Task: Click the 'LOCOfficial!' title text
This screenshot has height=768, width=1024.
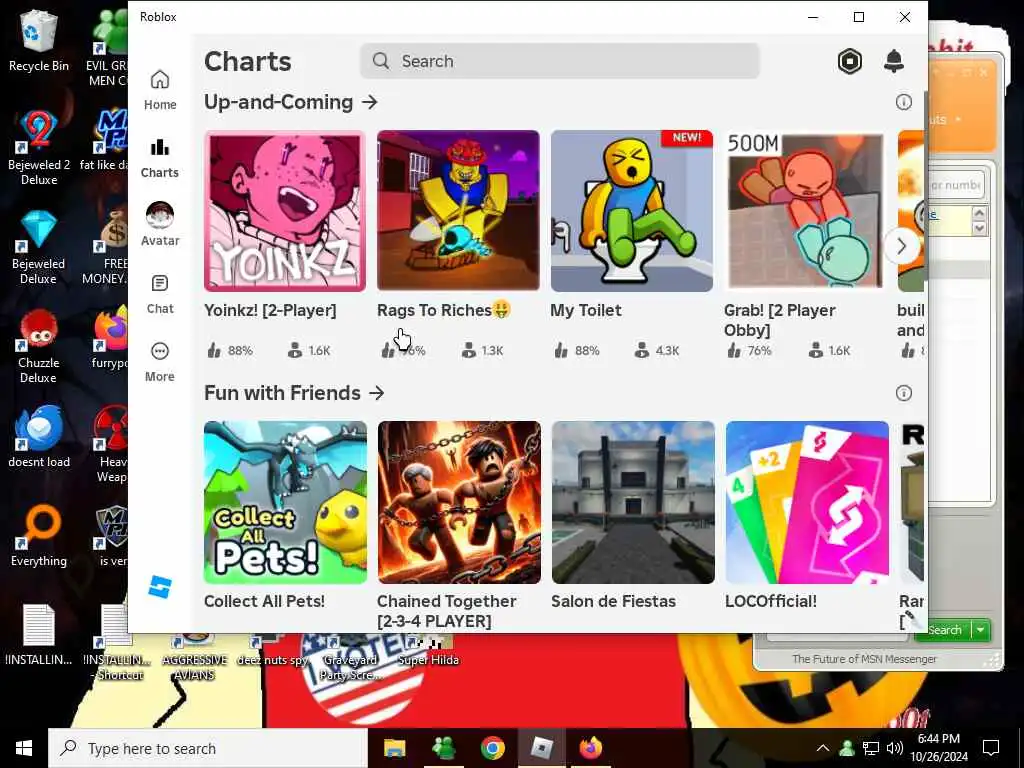Action: click(771, 601)
